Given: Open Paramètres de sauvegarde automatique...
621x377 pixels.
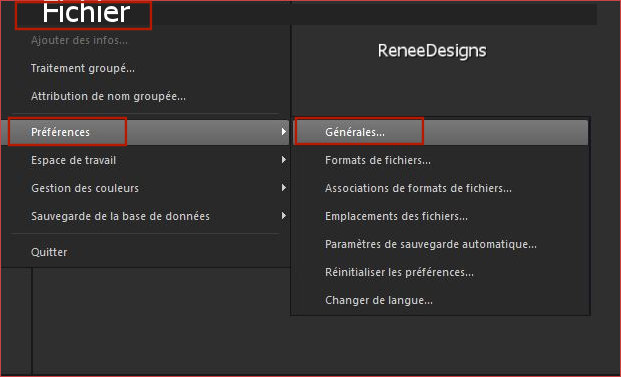Looking at the screenshot, I should point(431,244).
